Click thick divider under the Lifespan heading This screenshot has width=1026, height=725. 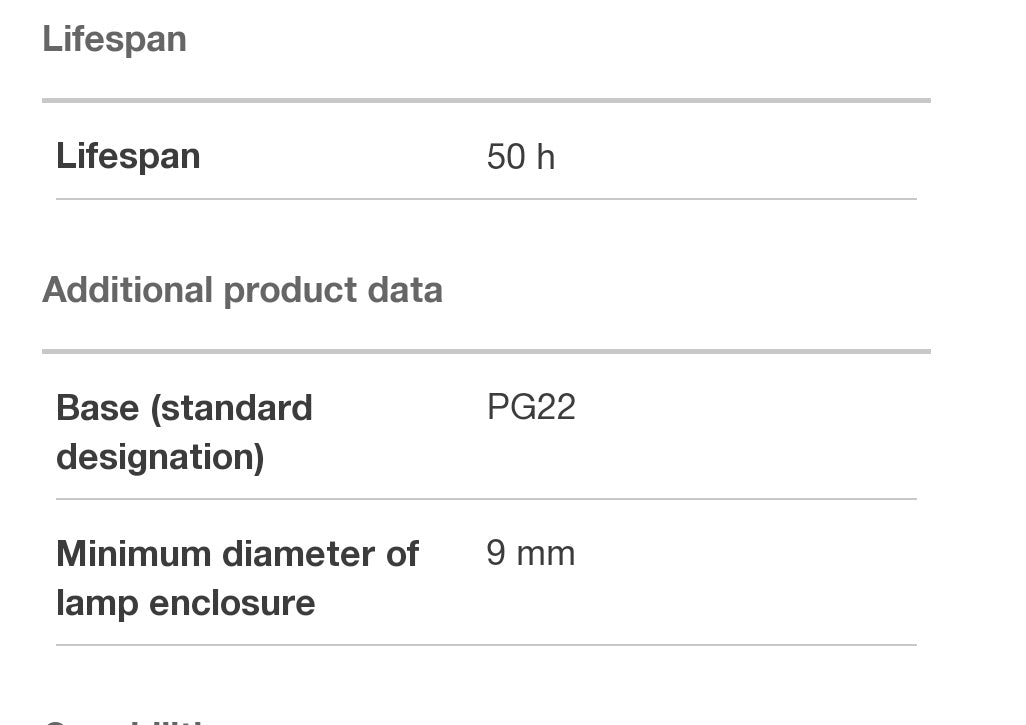[x=486, y=100]
